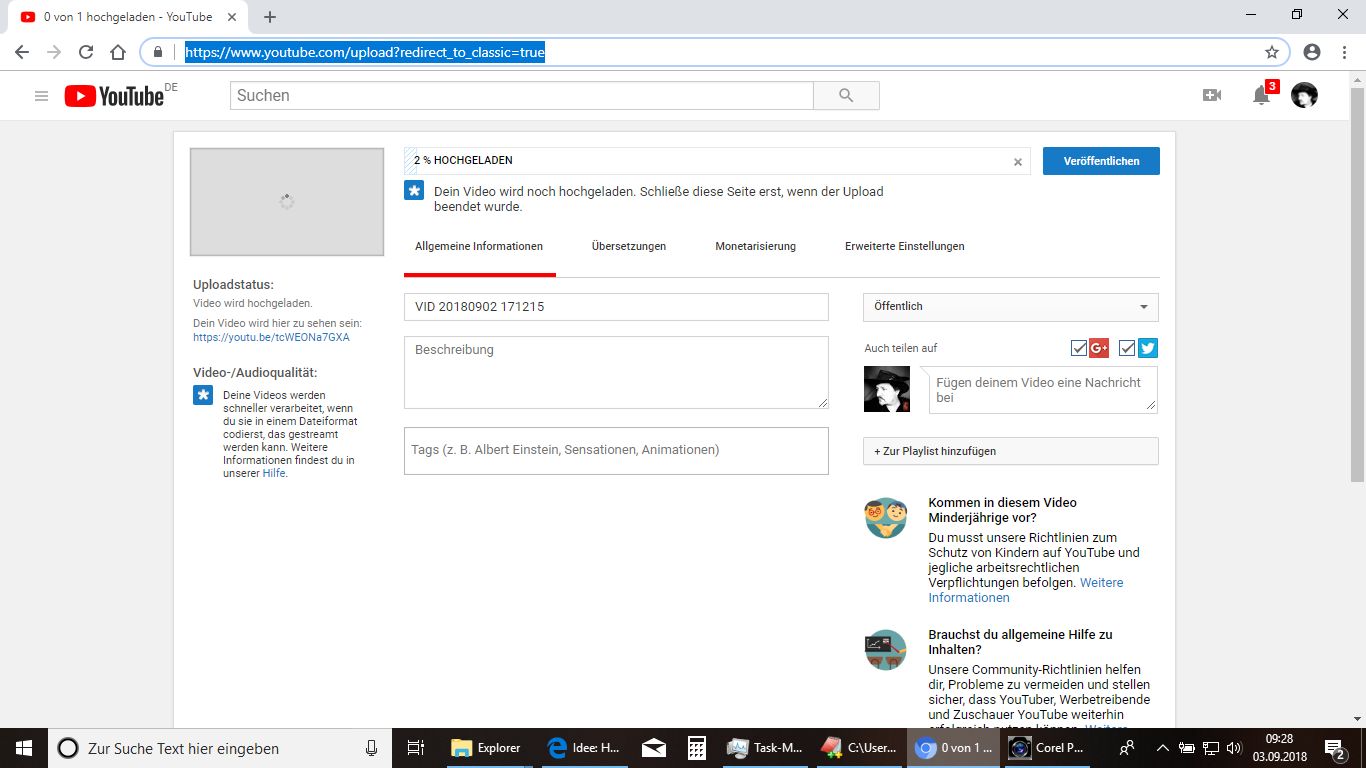Open the People icon in the taskbar
Image resolution: width=1366 pixels, height=768 pixels.
coord(1128,748)
